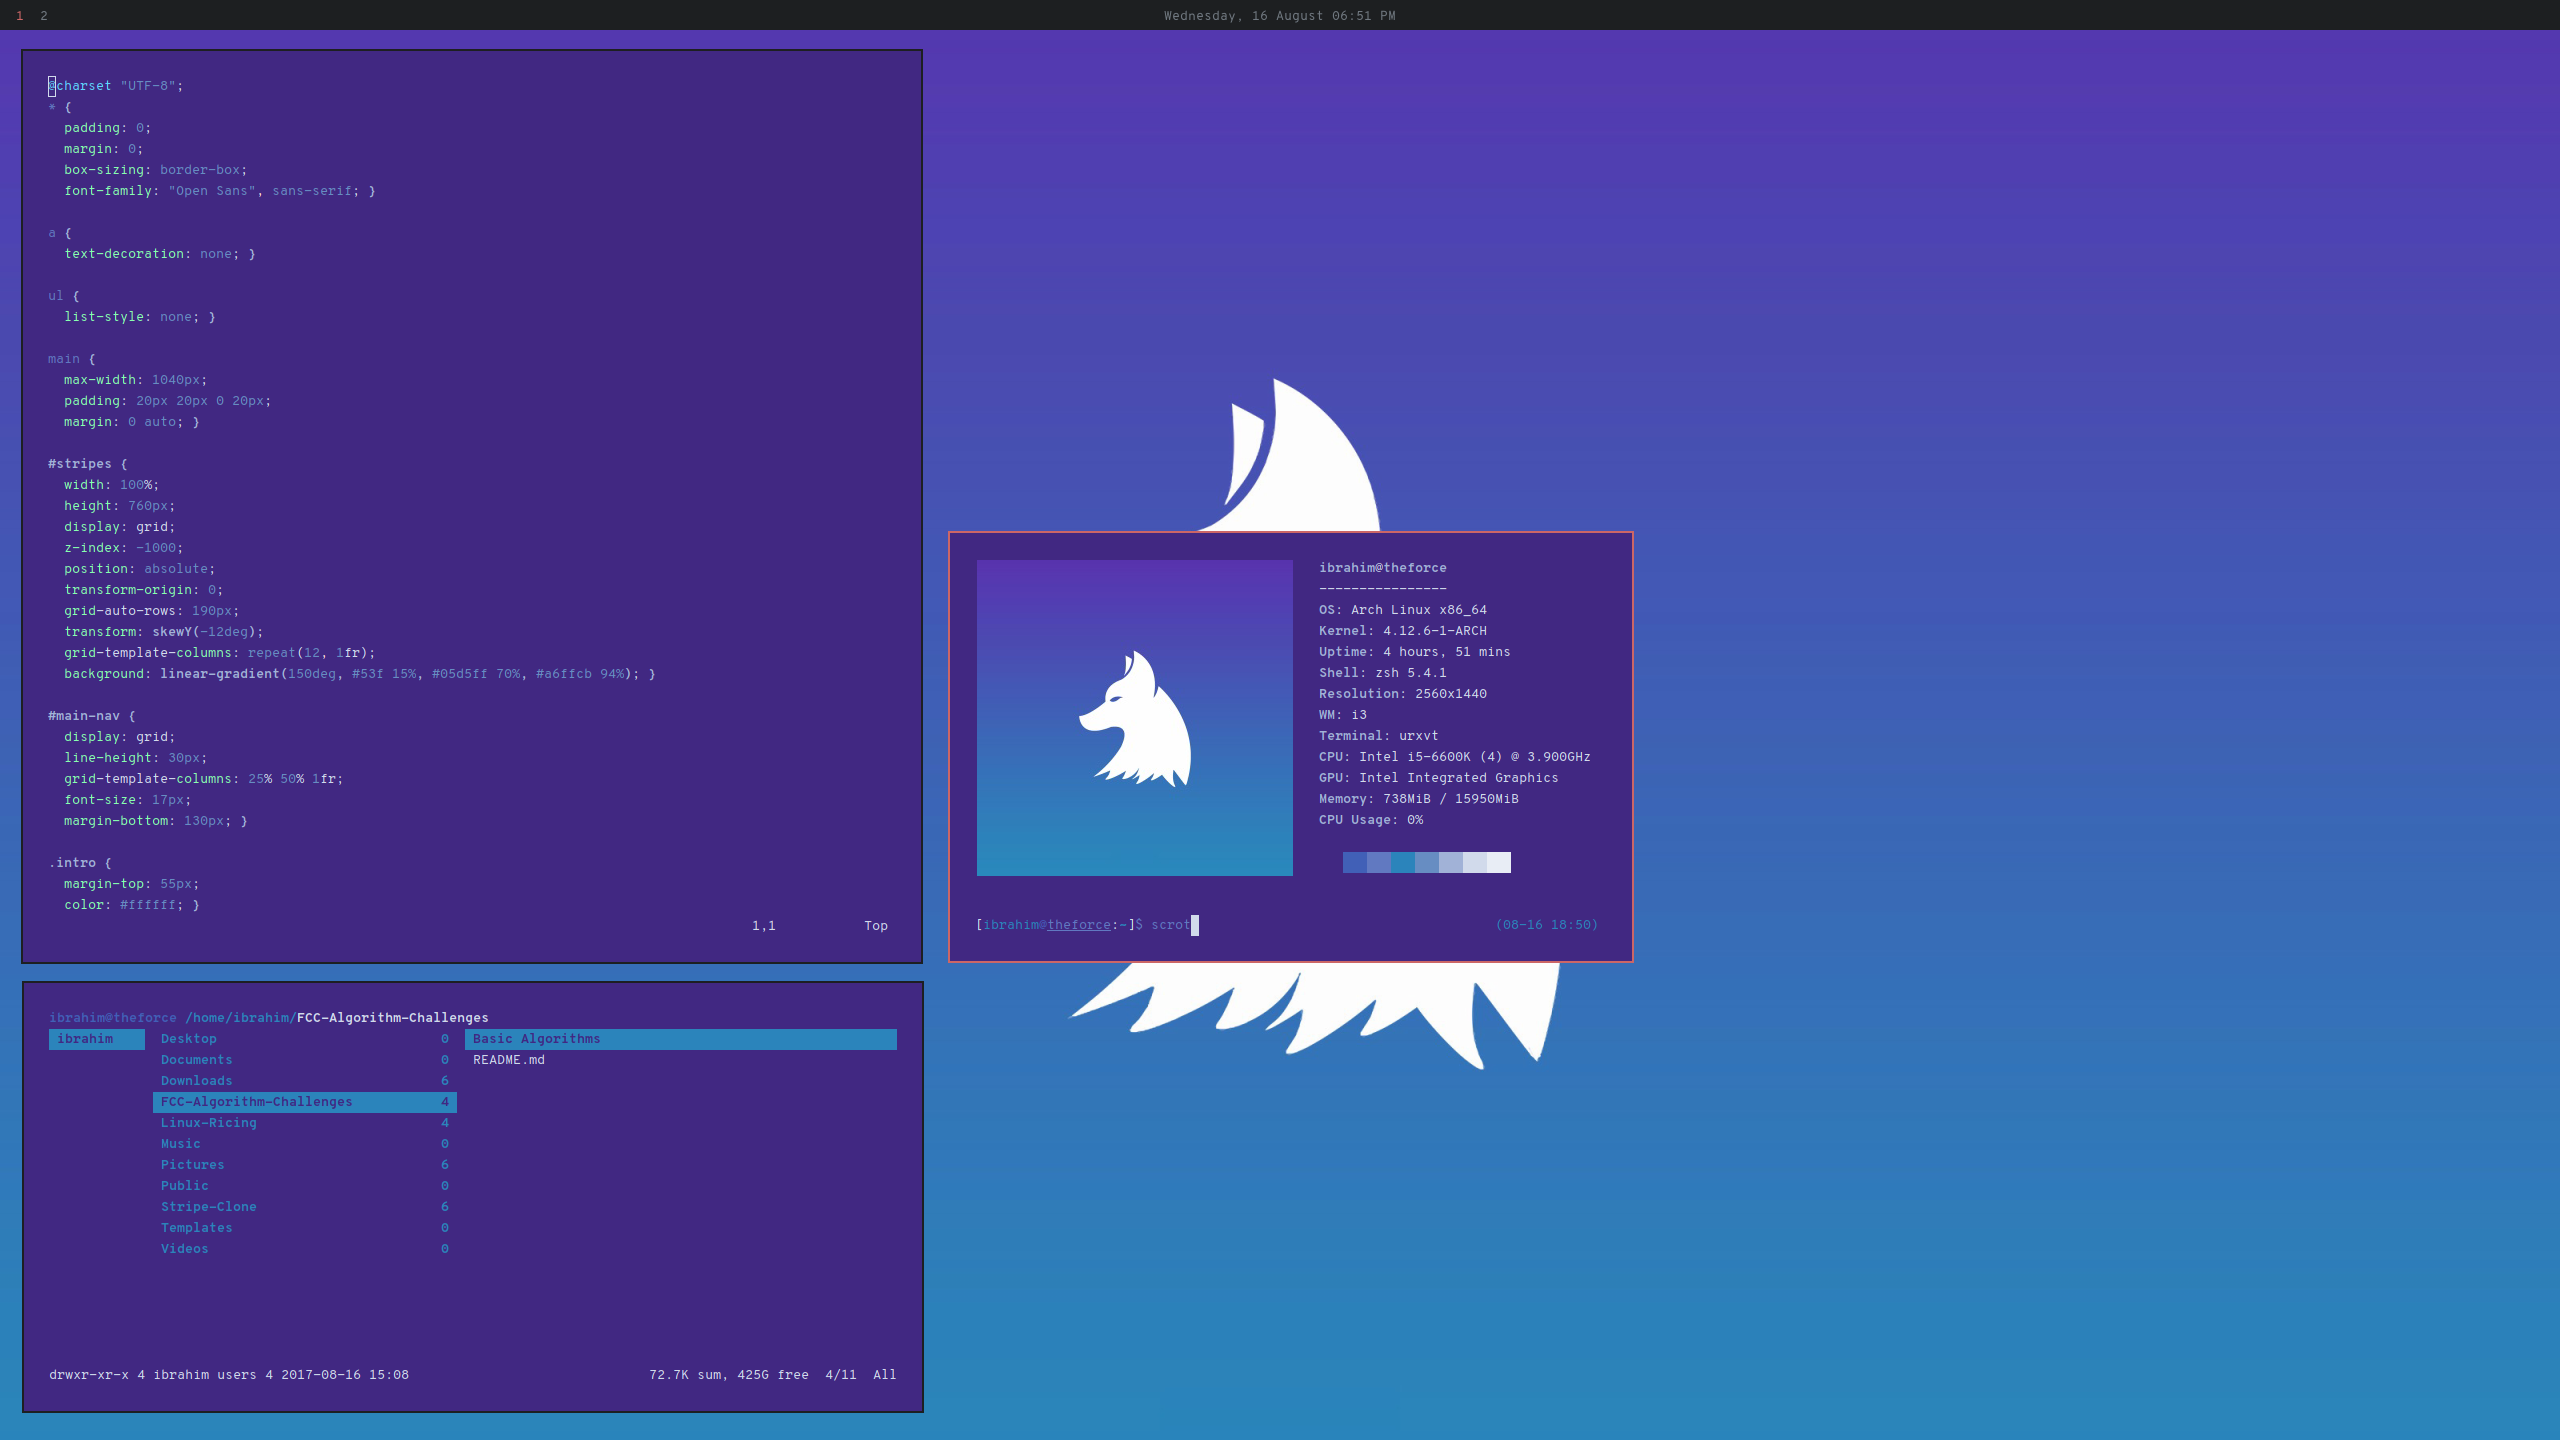Select the Documents folder in ranger
This screenshot has height=1440, width=2560.
[196, 1060]
